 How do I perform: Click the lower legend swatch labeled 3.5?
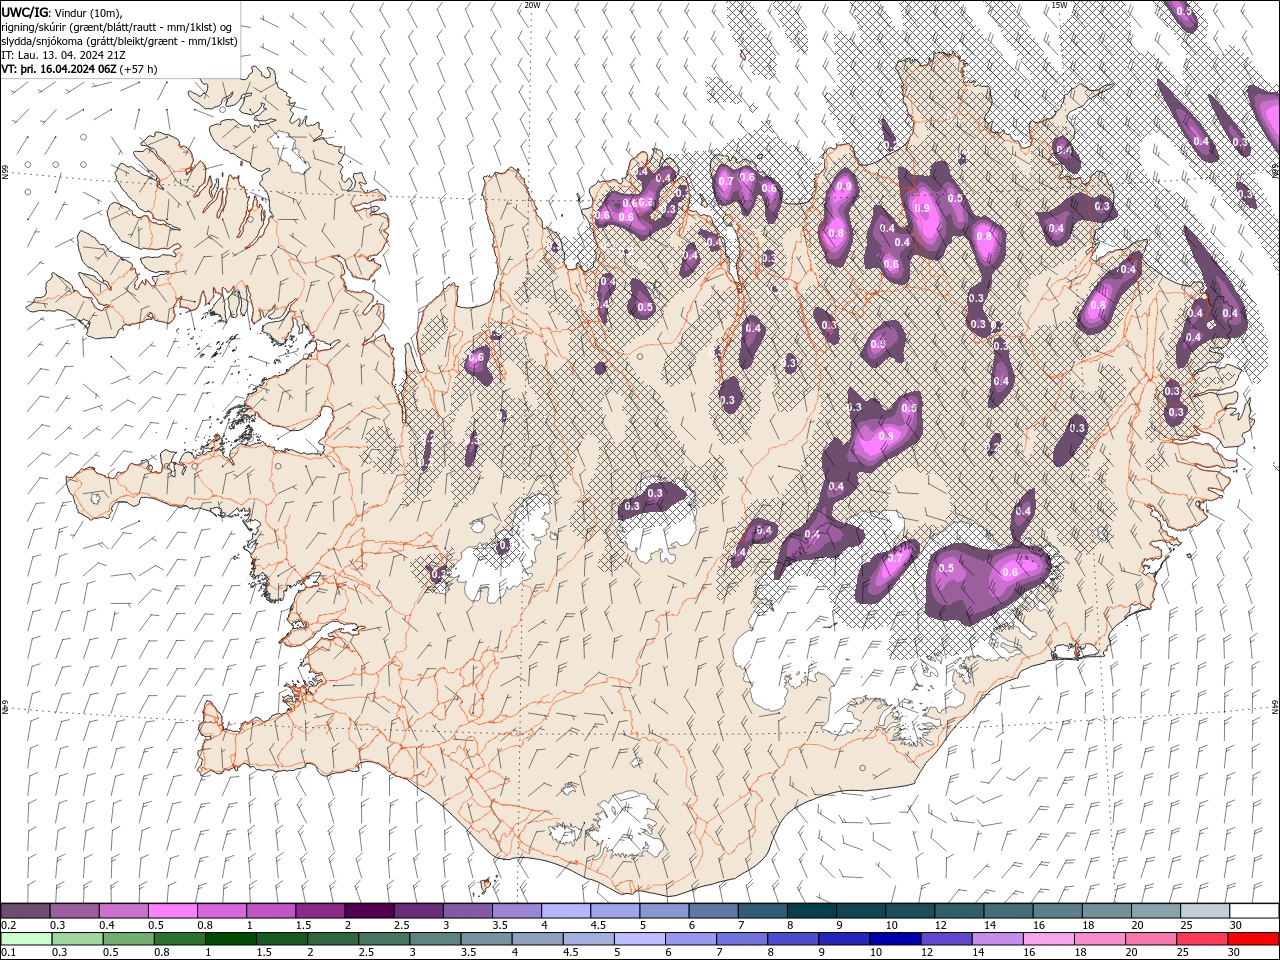[486, 939]
